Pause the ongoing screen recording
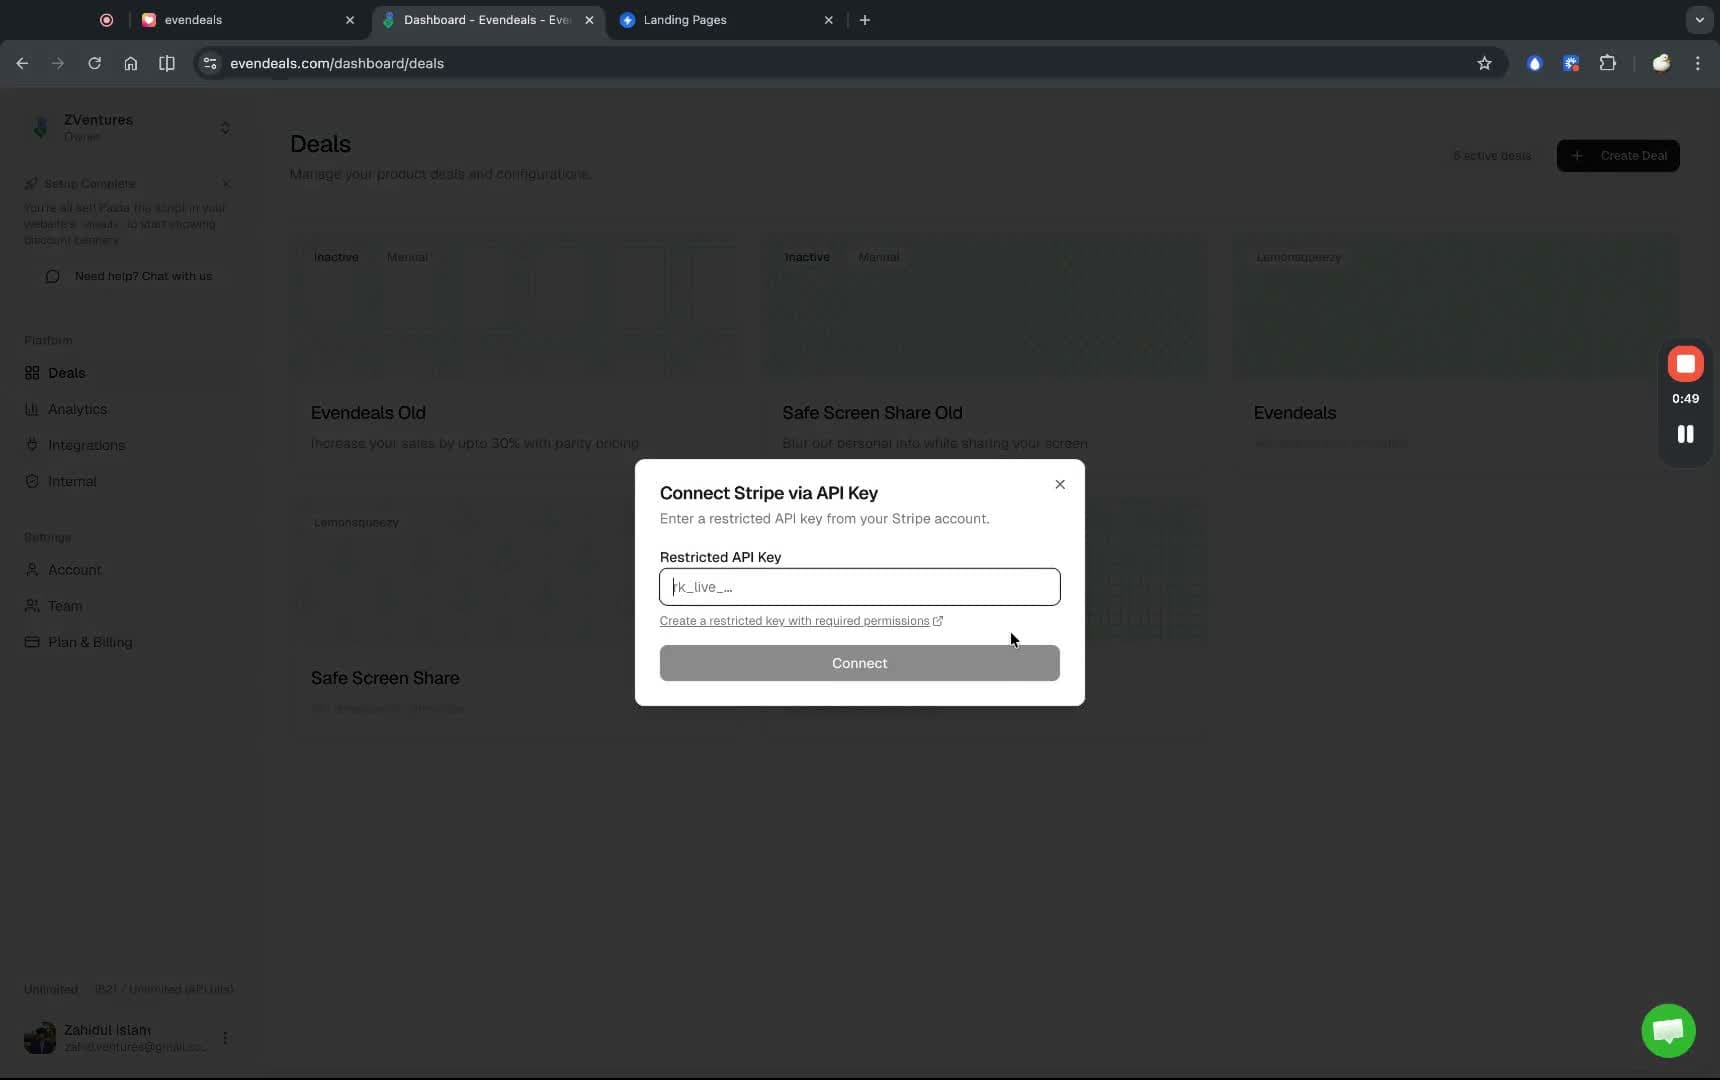Image resolution: width=1720 pixels, height=1080 pixels. 1686,434
